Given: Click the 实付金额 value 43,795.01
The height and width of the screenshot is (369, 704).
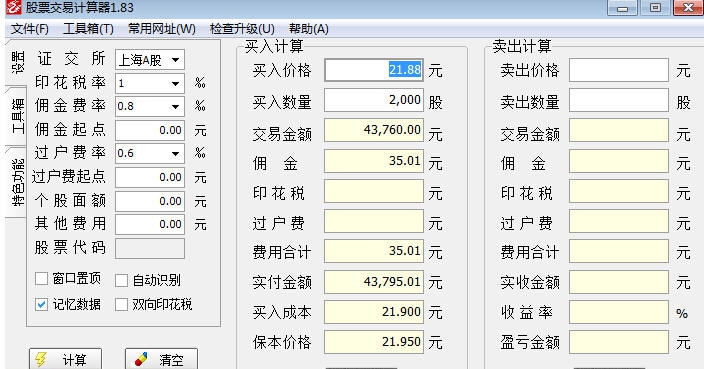Looking at the screenshot, I should [x=374, y=281].
